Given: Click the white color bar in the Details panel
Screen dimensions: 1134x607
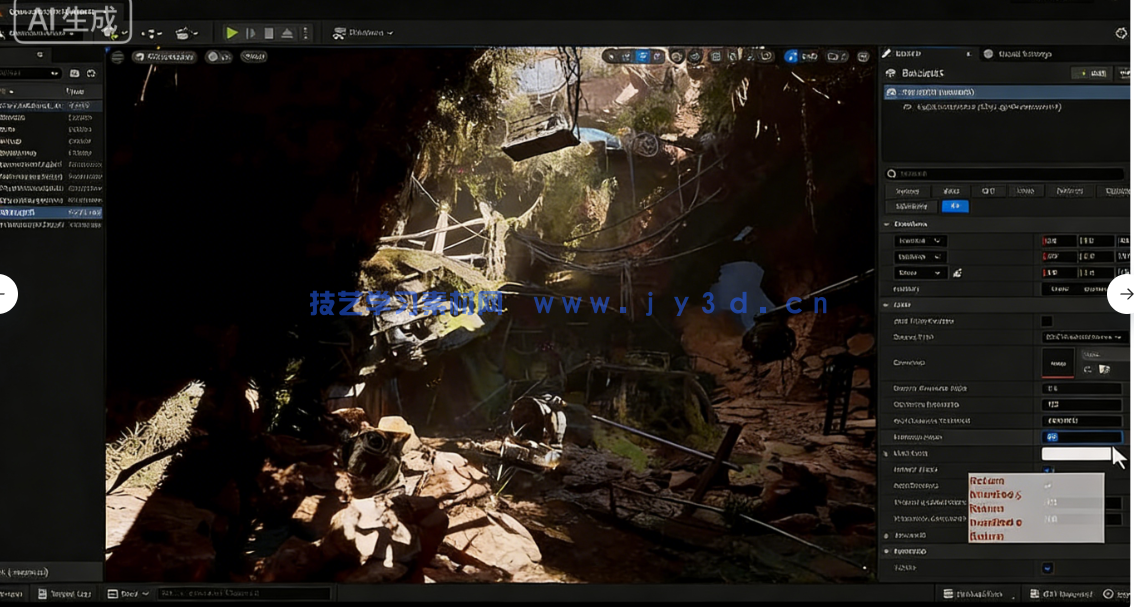Looking at the screenshot, I should 1076,454.
